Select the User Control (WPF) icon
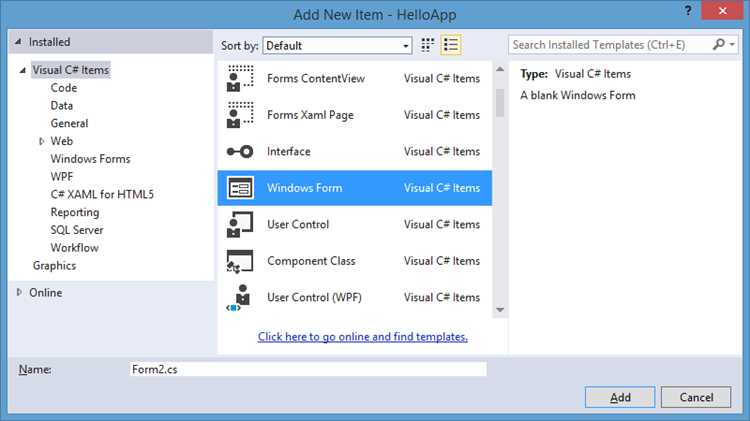The width and height of the screenshot is (750, 421). click(238, 298)
